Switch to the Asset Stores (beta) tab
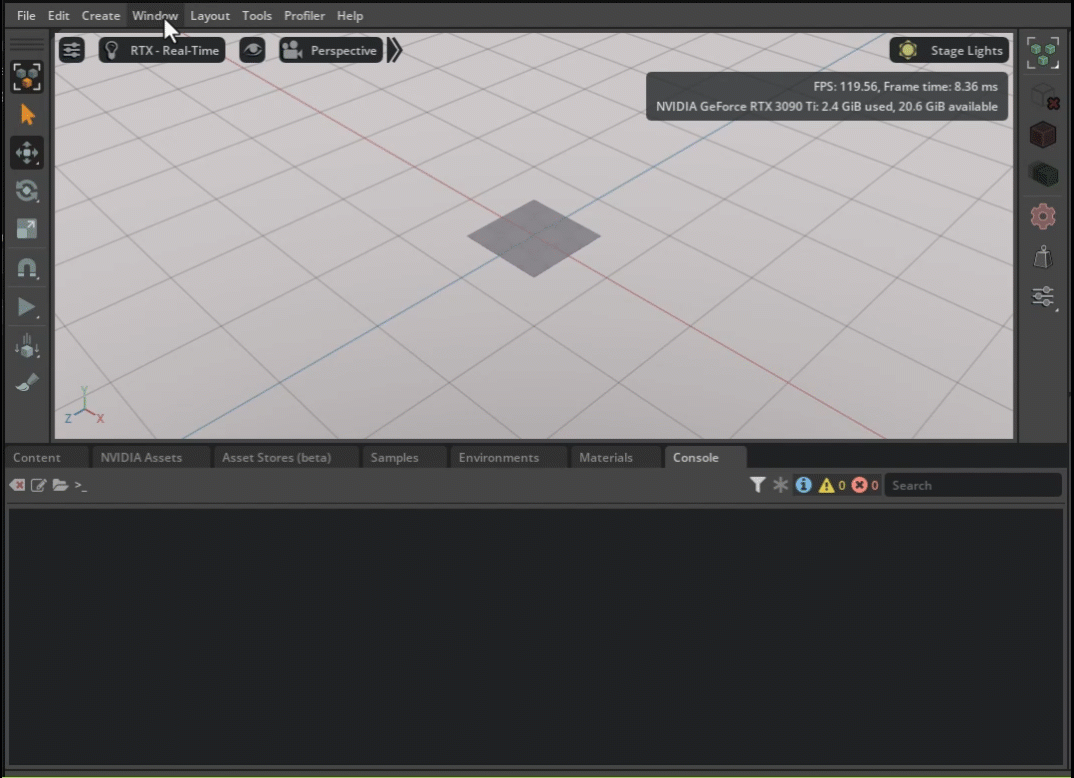This screenshot has height=778, width=1074. tap(286, 457)
